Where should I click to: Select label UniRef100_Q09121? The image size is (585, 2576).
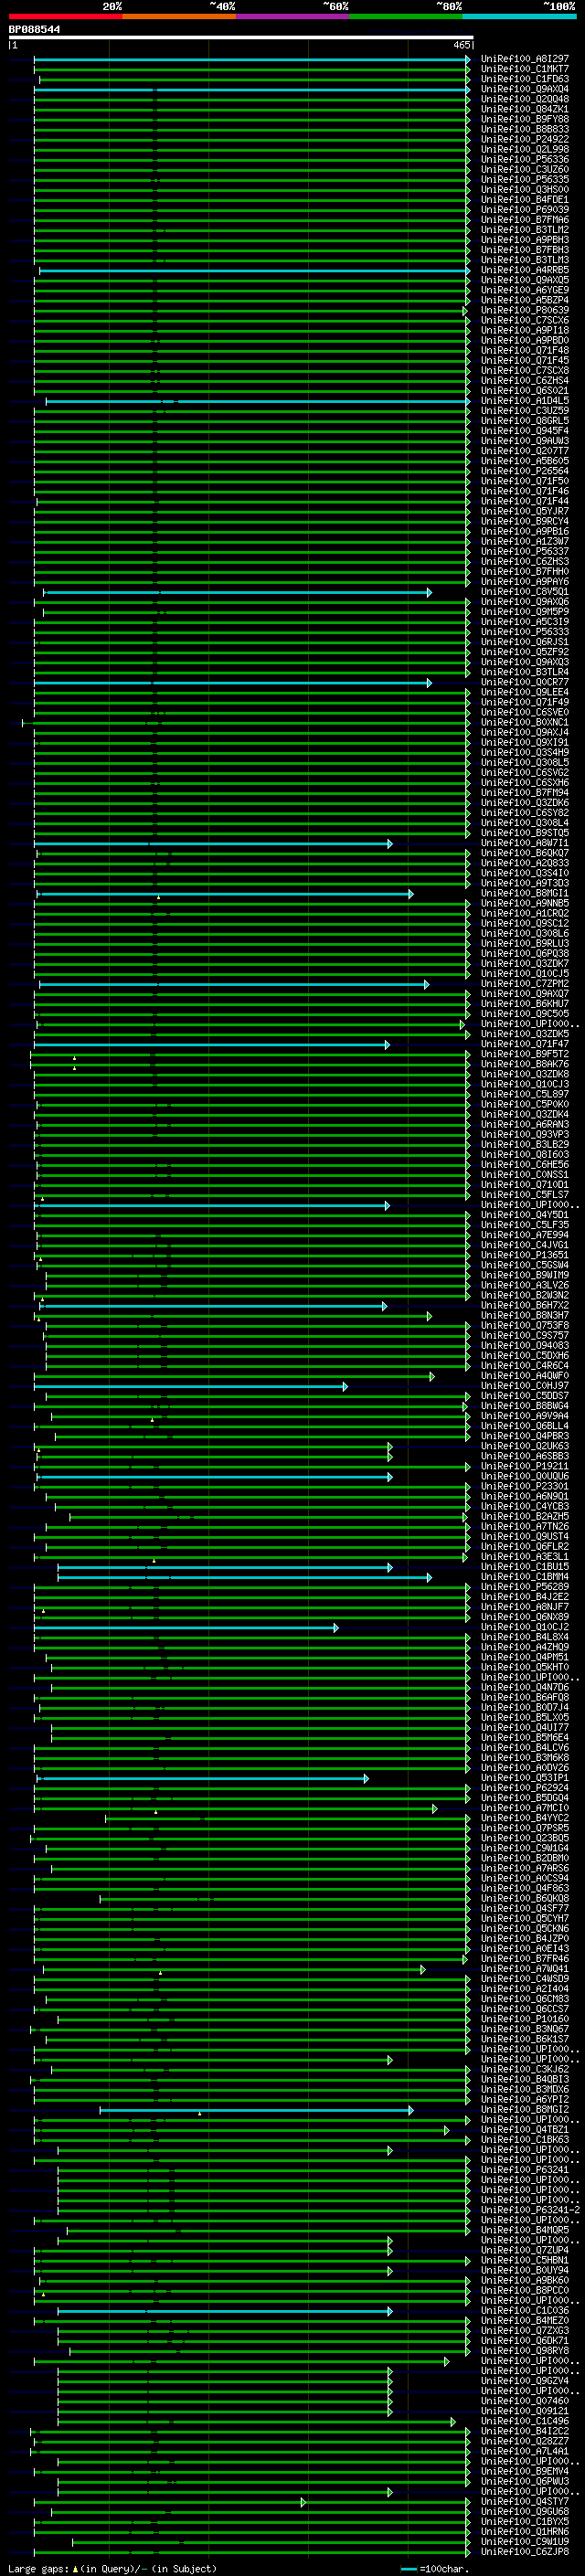(x=524, y=2411)
